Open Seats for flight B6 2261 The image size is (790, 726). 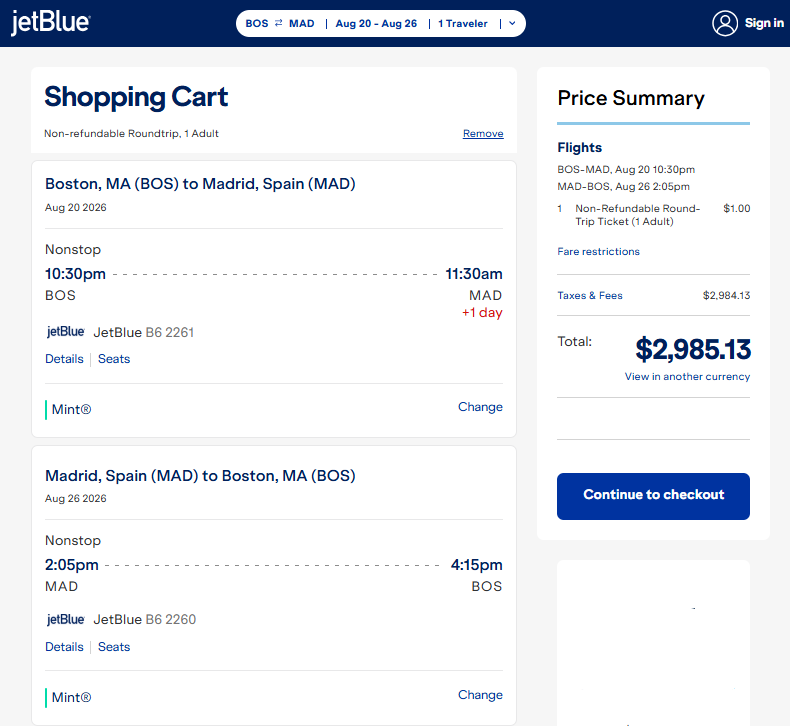(114, 359)
